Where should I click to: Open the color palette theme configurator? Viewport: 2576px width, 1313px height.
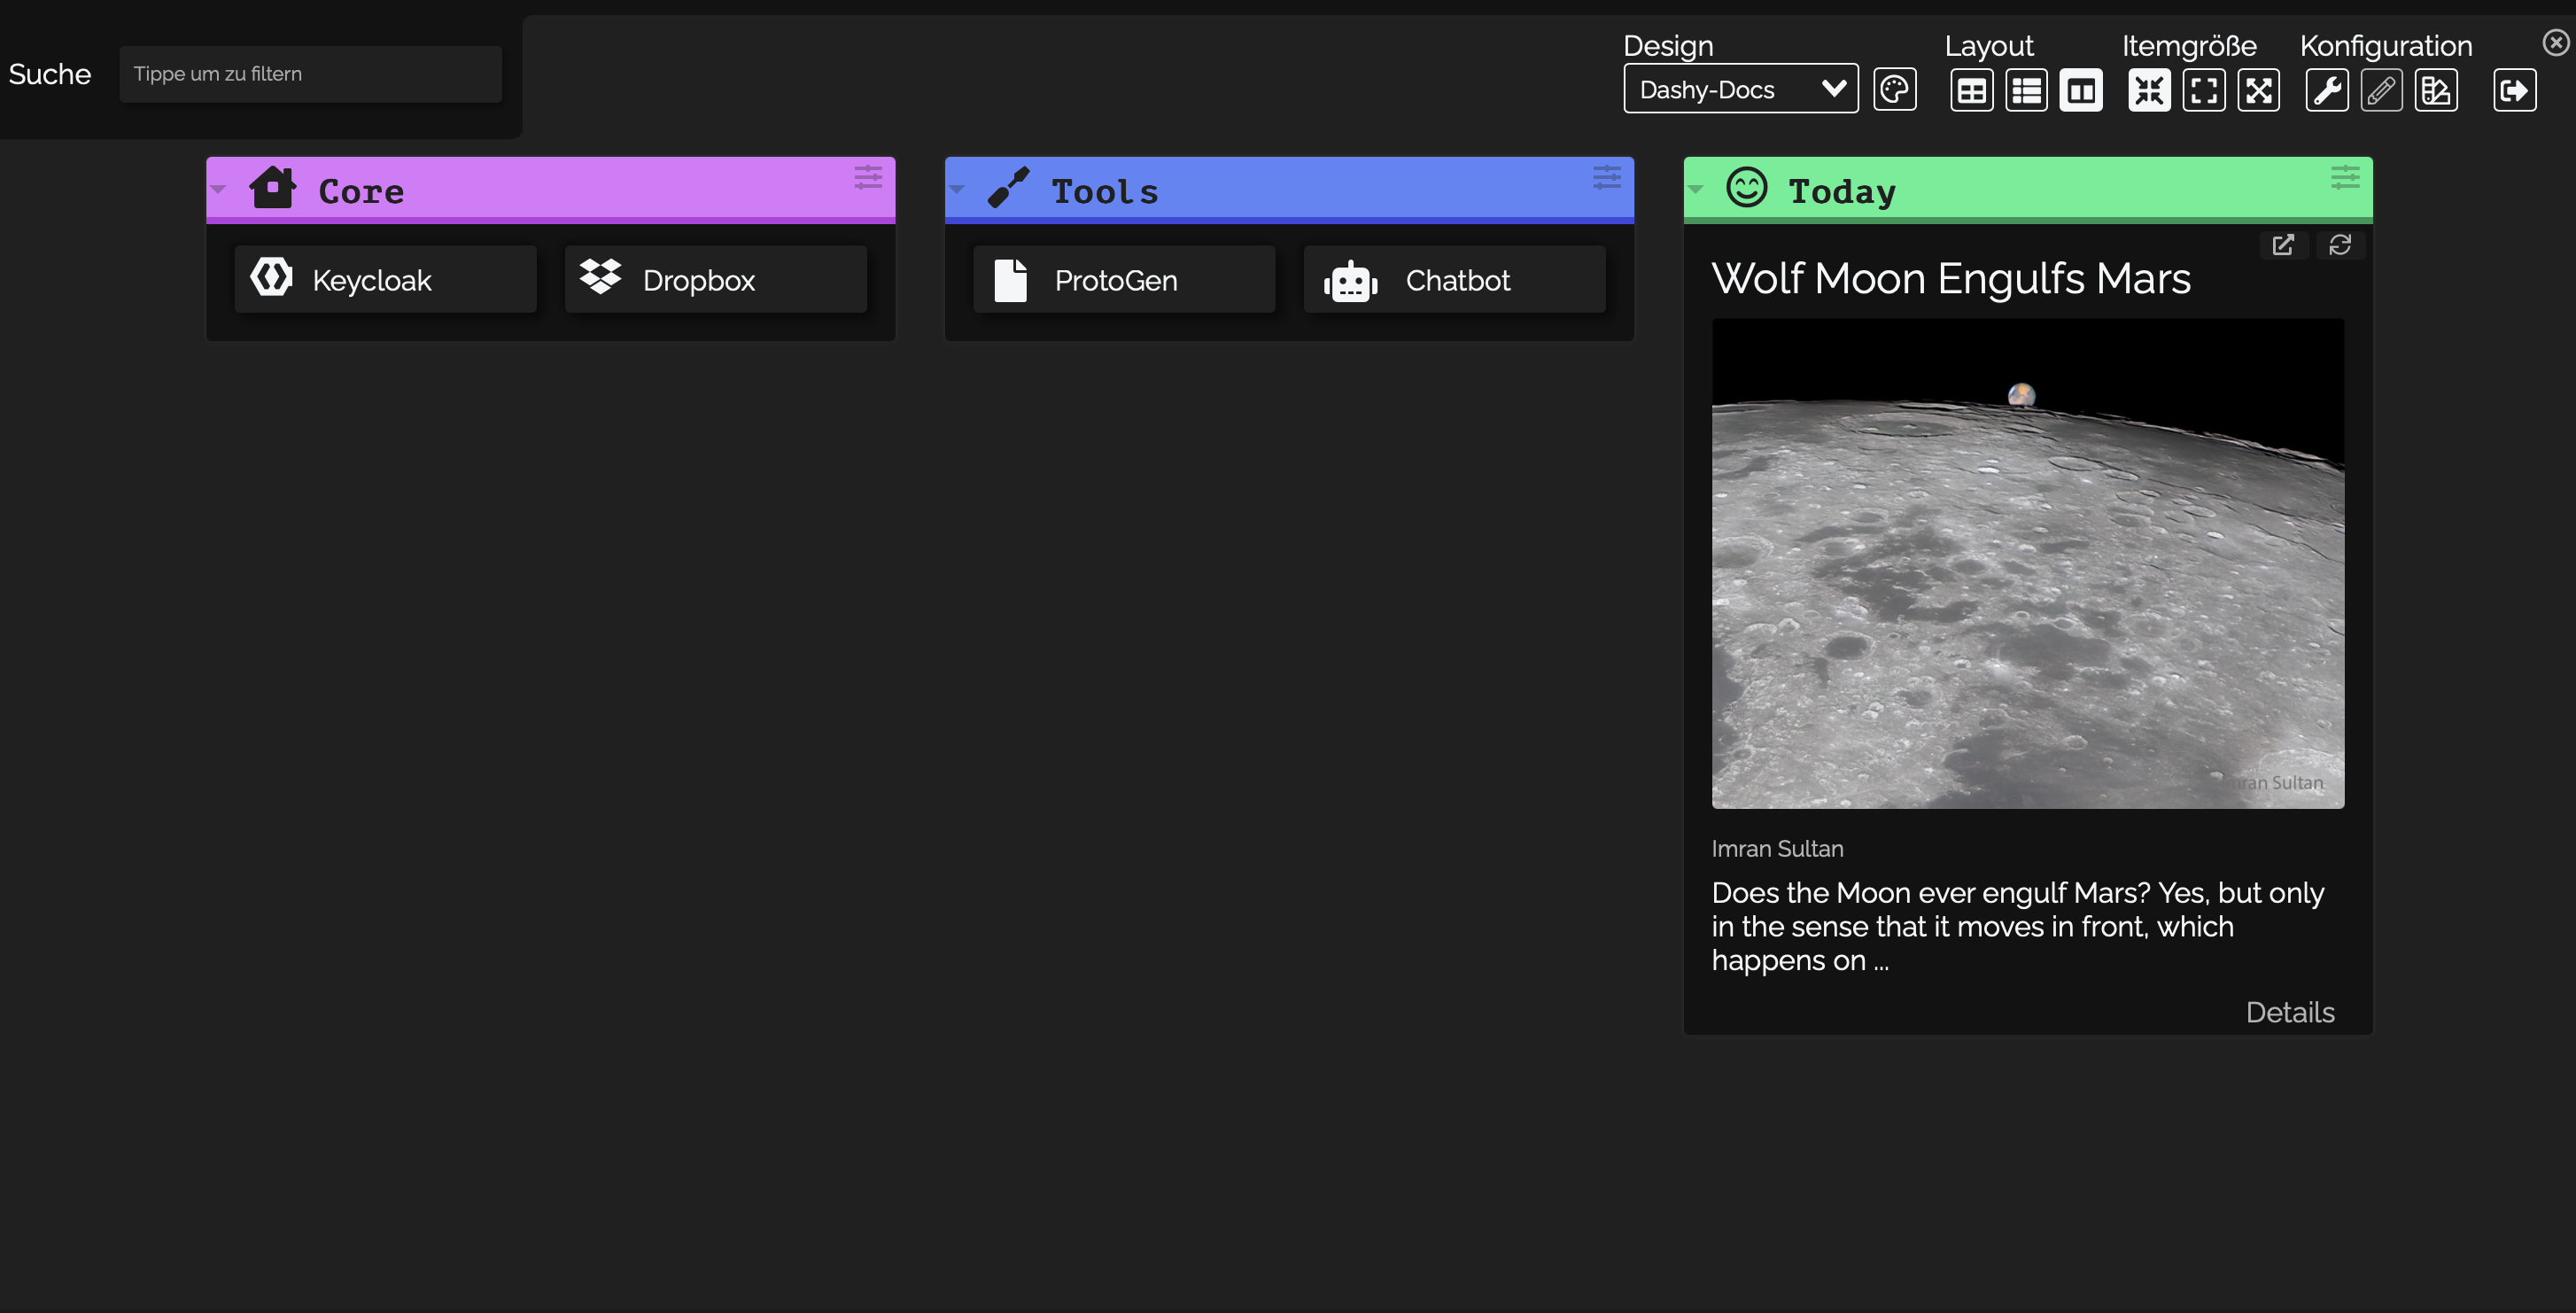[x=1894, y=90]
